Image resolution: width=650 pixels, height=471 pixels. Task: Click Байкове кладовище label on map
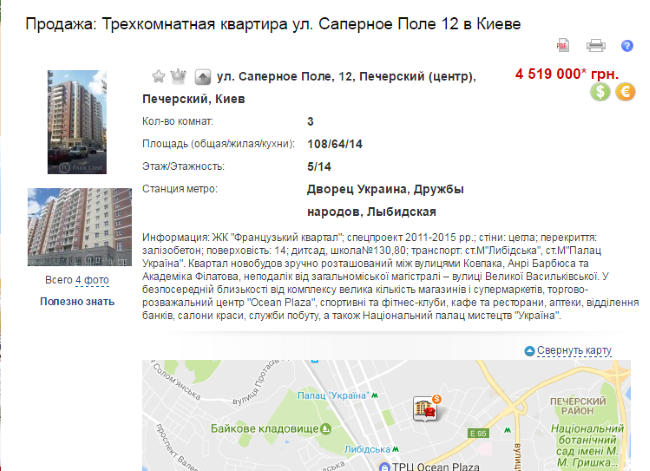pos(271,429)
